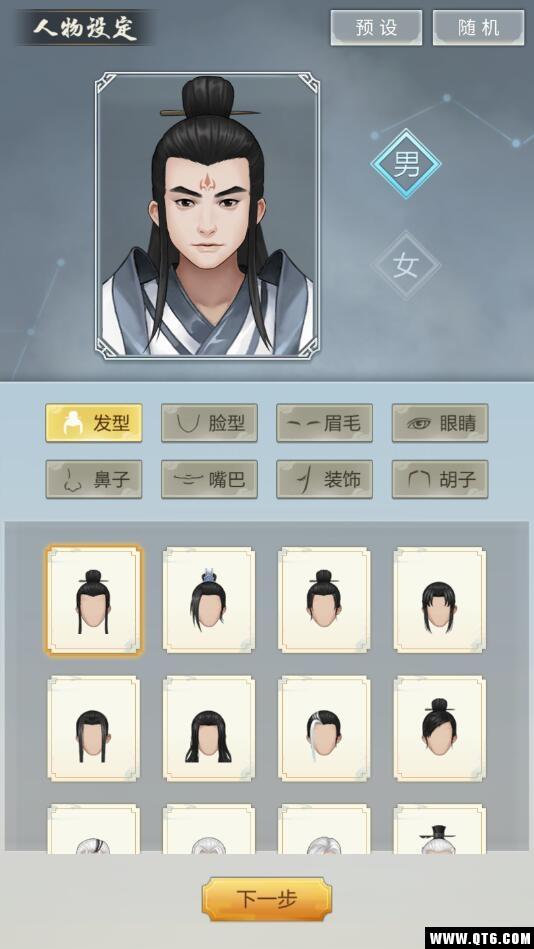Choose male gender 男 diamond
This screenshot has height=949, width=534.
point(406,163)
